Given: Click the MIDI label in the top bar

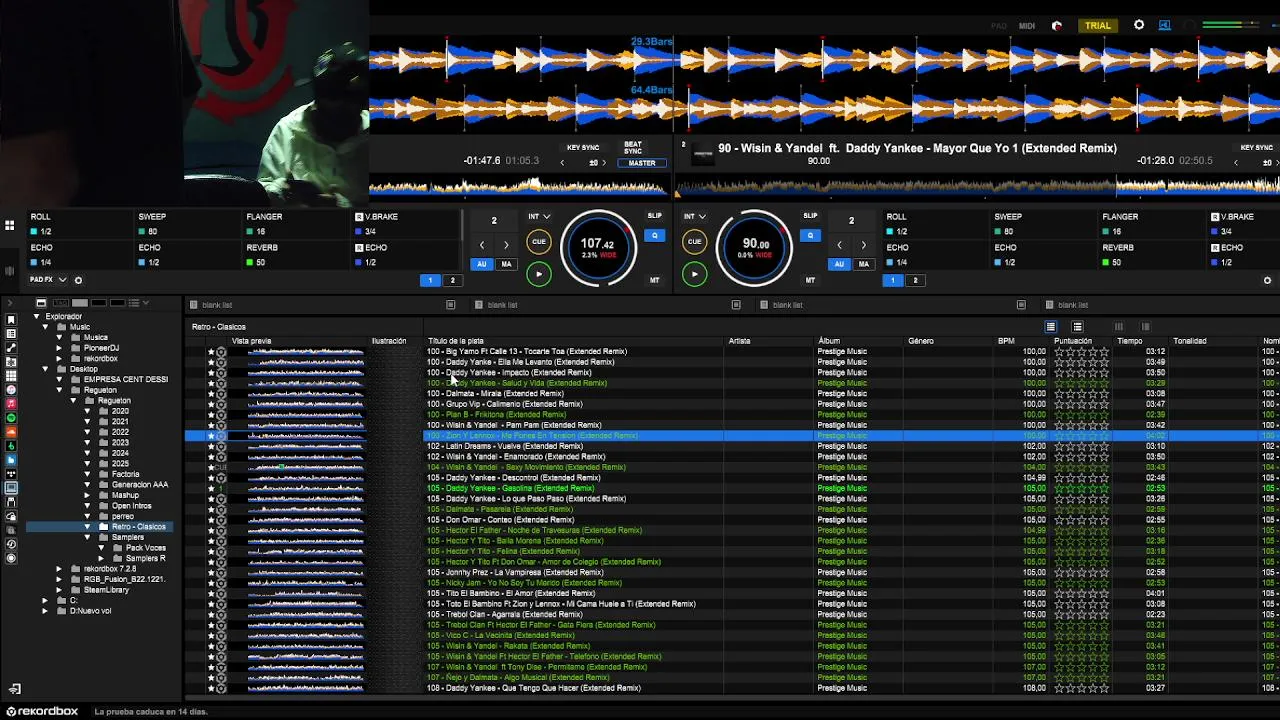Looking at the screenshot, I should (1027, 26).
